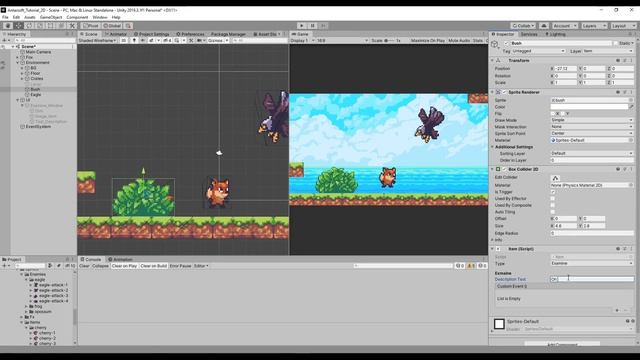Viewport: 640px width, 360px height.
Task: Click the GameObject cube icon in Inspector
Action: 495,45
